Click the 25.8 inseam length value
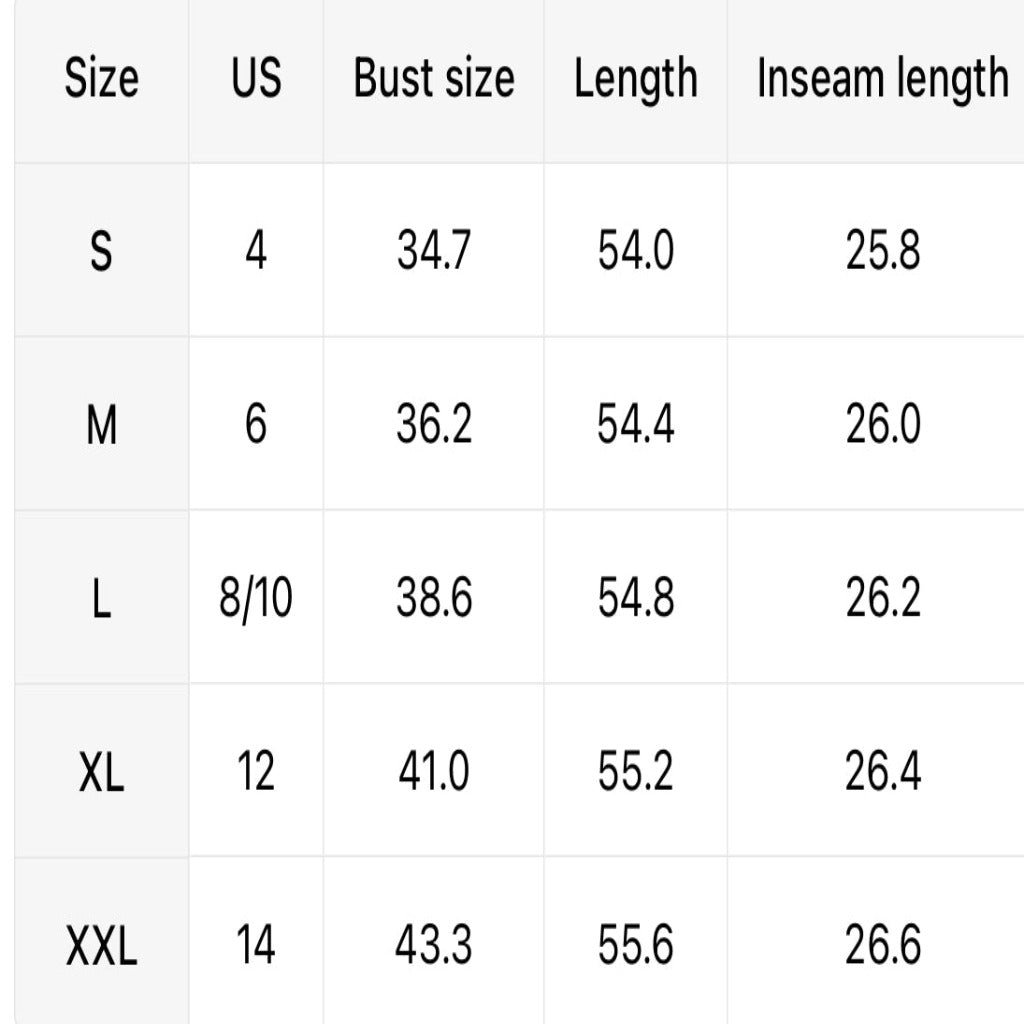Viewport: 1024px width, 1024px height. tap(882, 251)
